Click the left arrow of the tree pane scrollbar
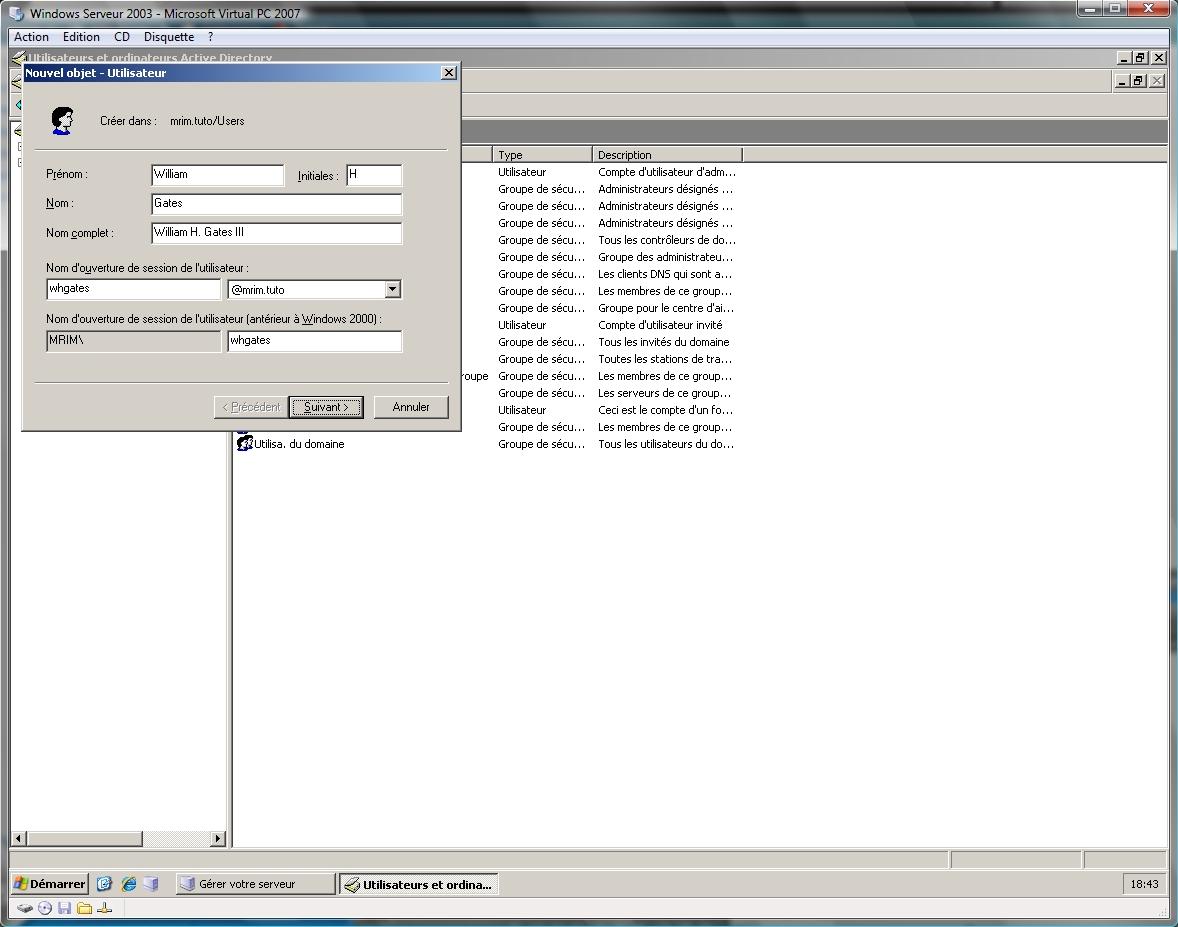Image resolution: width=1178 pixels, height=927 pixels. (x=20, y=838)
